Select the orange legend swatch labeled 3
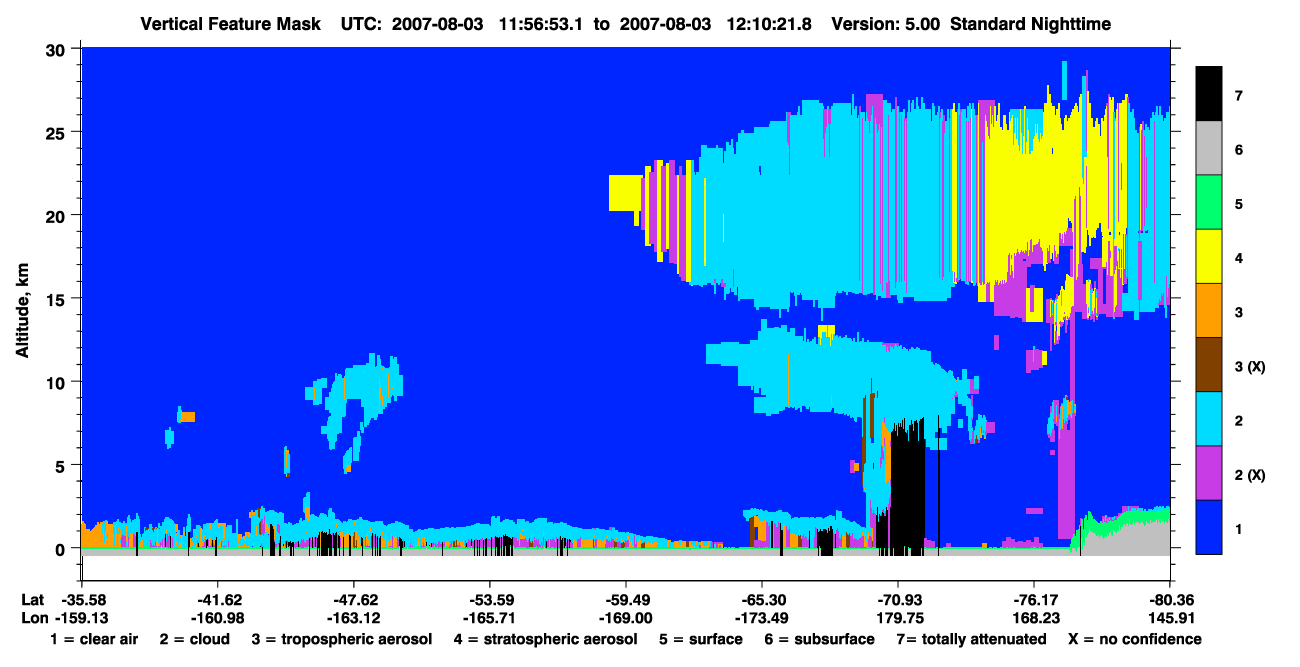1300x667 pixels. tap(1209, 311)
